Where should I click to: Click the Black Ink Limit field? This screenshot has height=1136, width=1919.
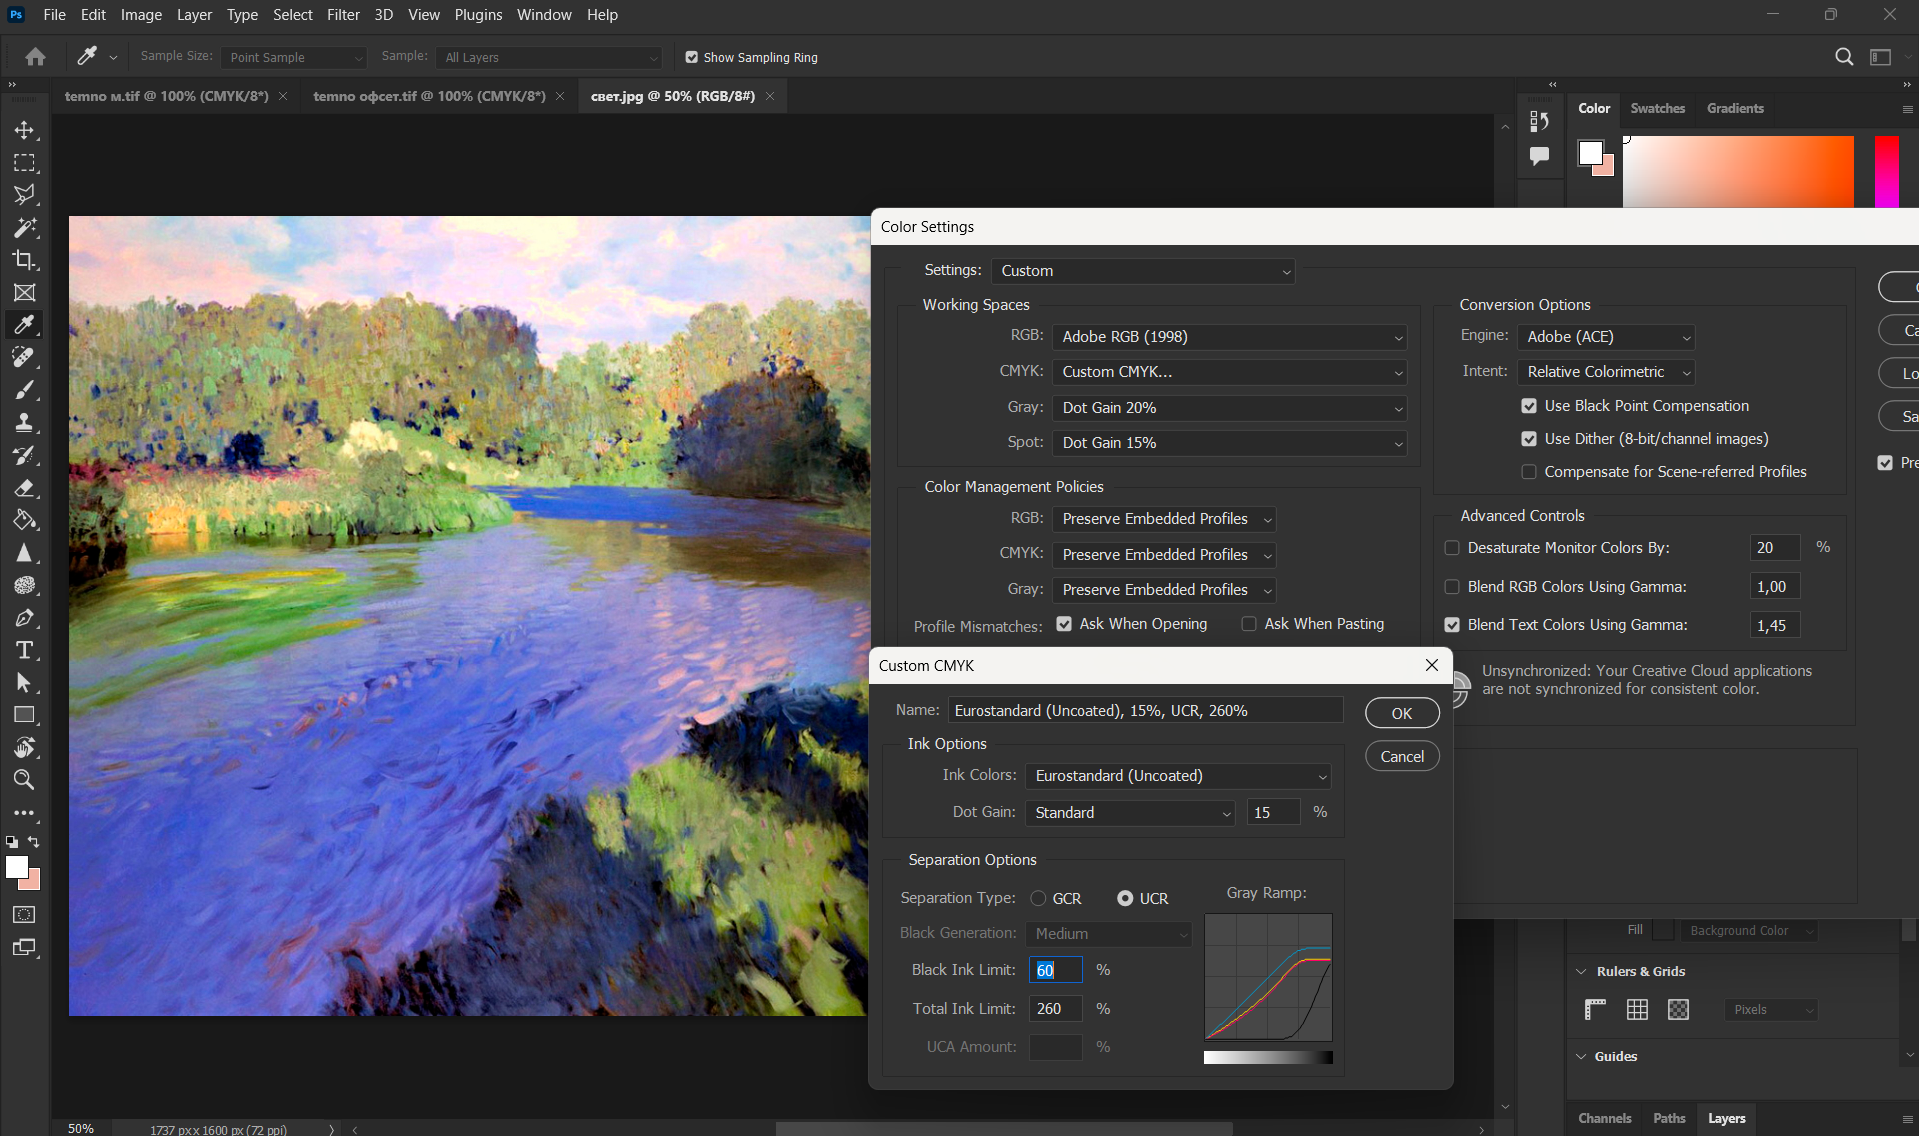point(1055,970)
